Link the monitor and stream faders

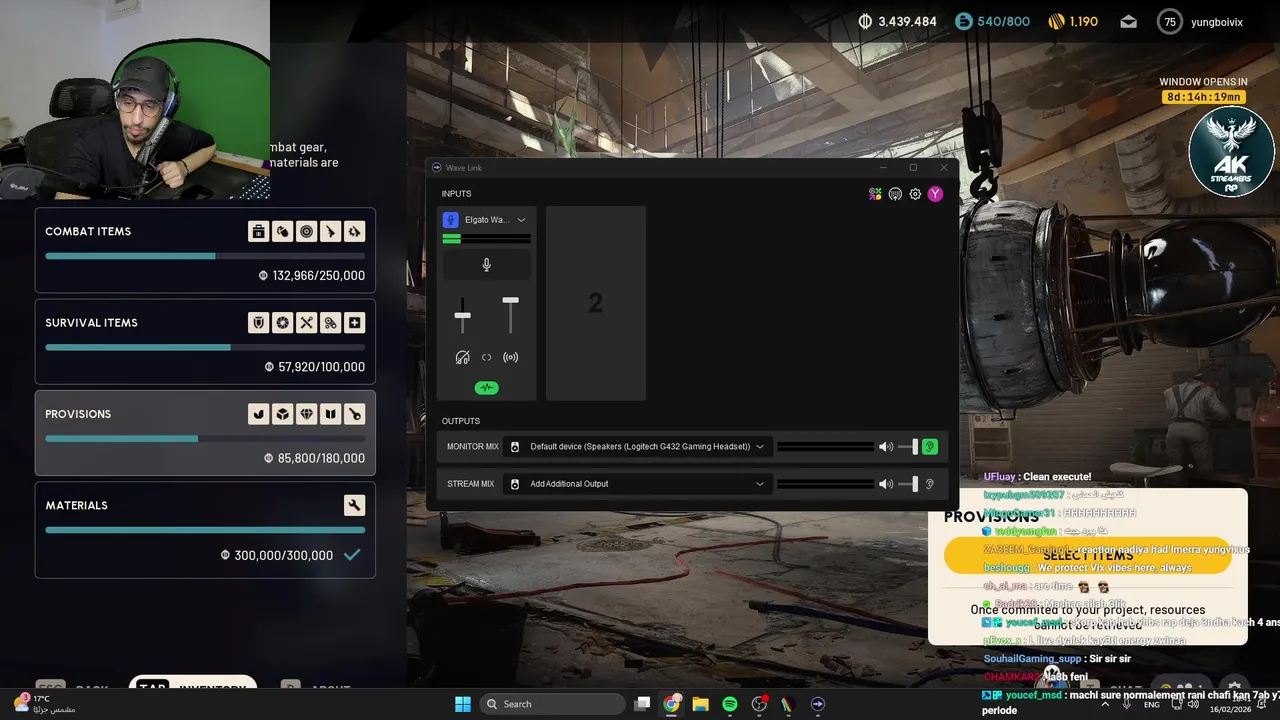[486, 357]
